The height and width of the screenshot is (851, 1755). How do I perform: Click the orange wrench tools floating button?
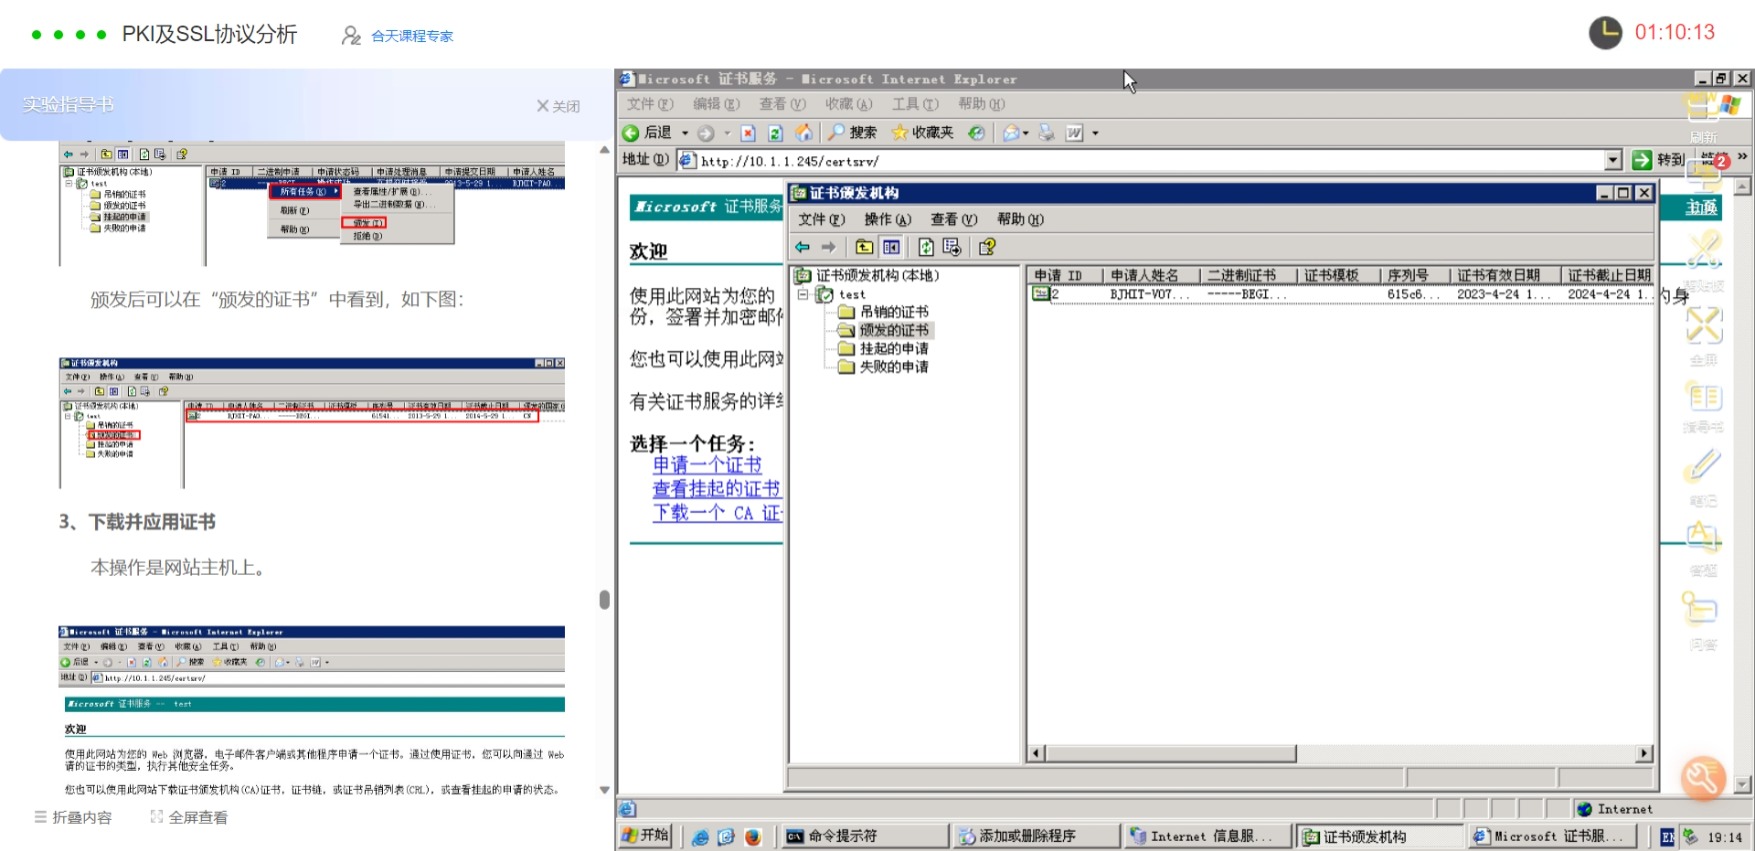coord(1703,778)
